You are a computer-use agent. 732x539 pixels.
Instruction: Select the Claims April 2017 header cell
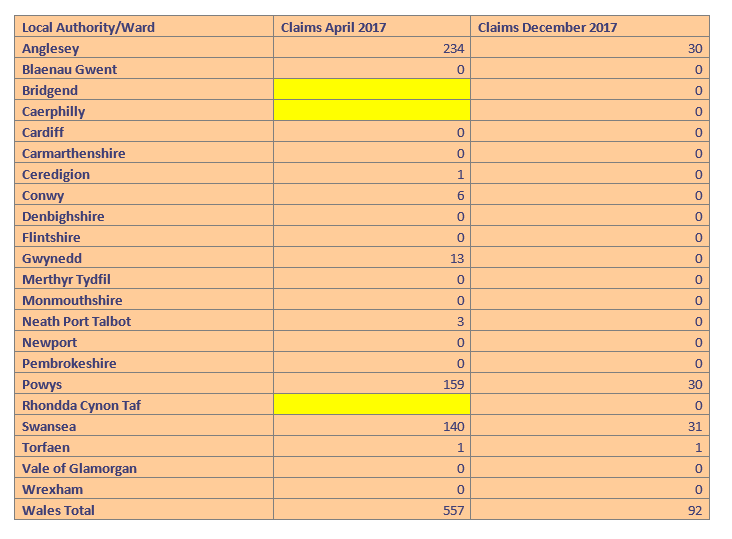[334, 27]
